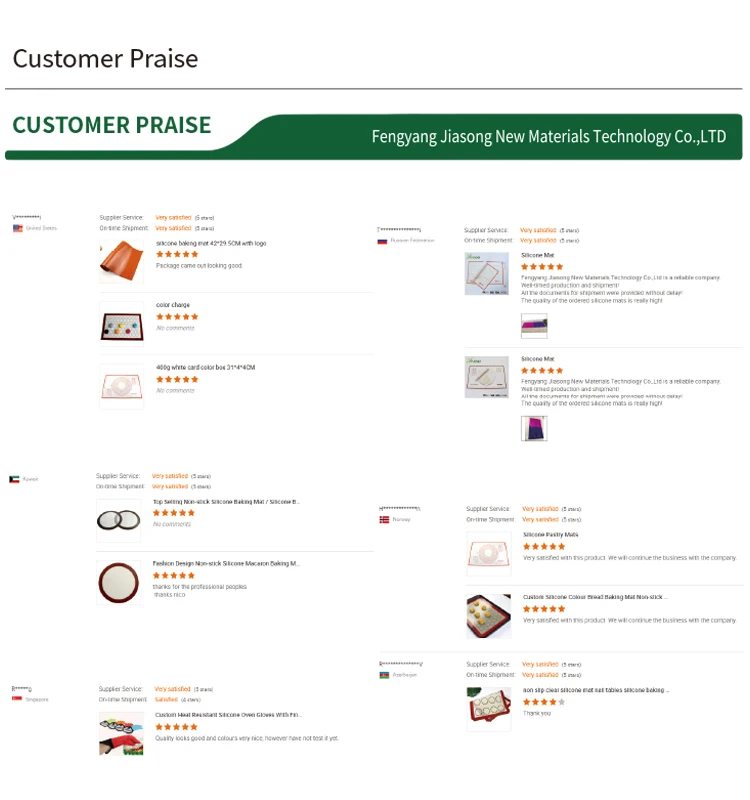Click the United States flag icon
The image size is (750, 800).
[x=17, y=228]
